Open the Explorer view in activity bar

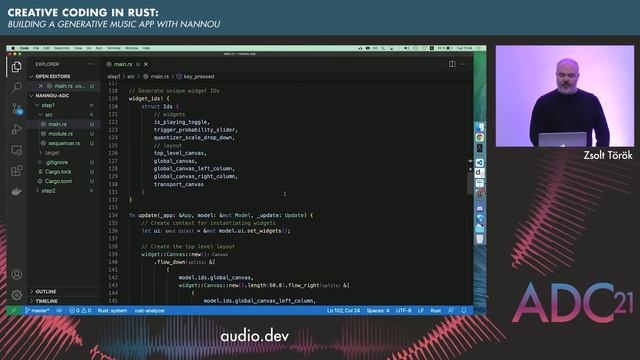16,67
